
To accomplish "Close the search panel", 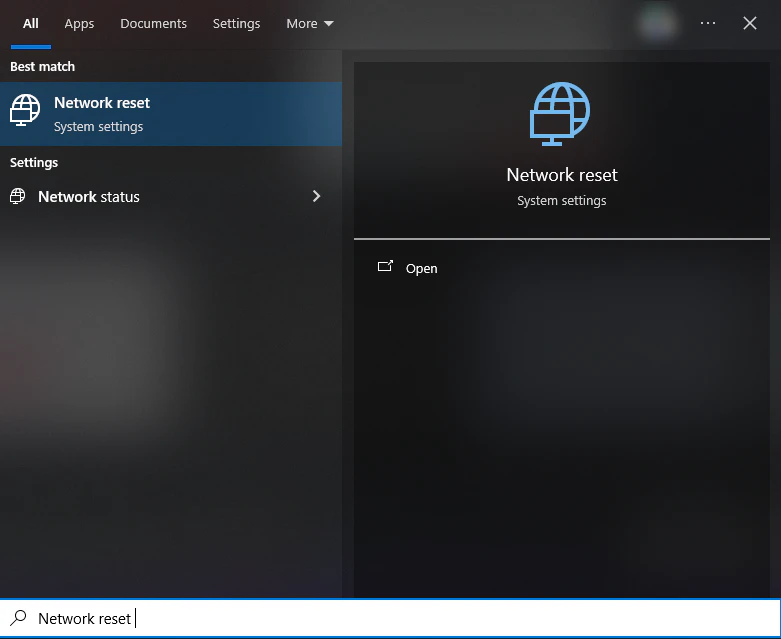I will point(750,23).
